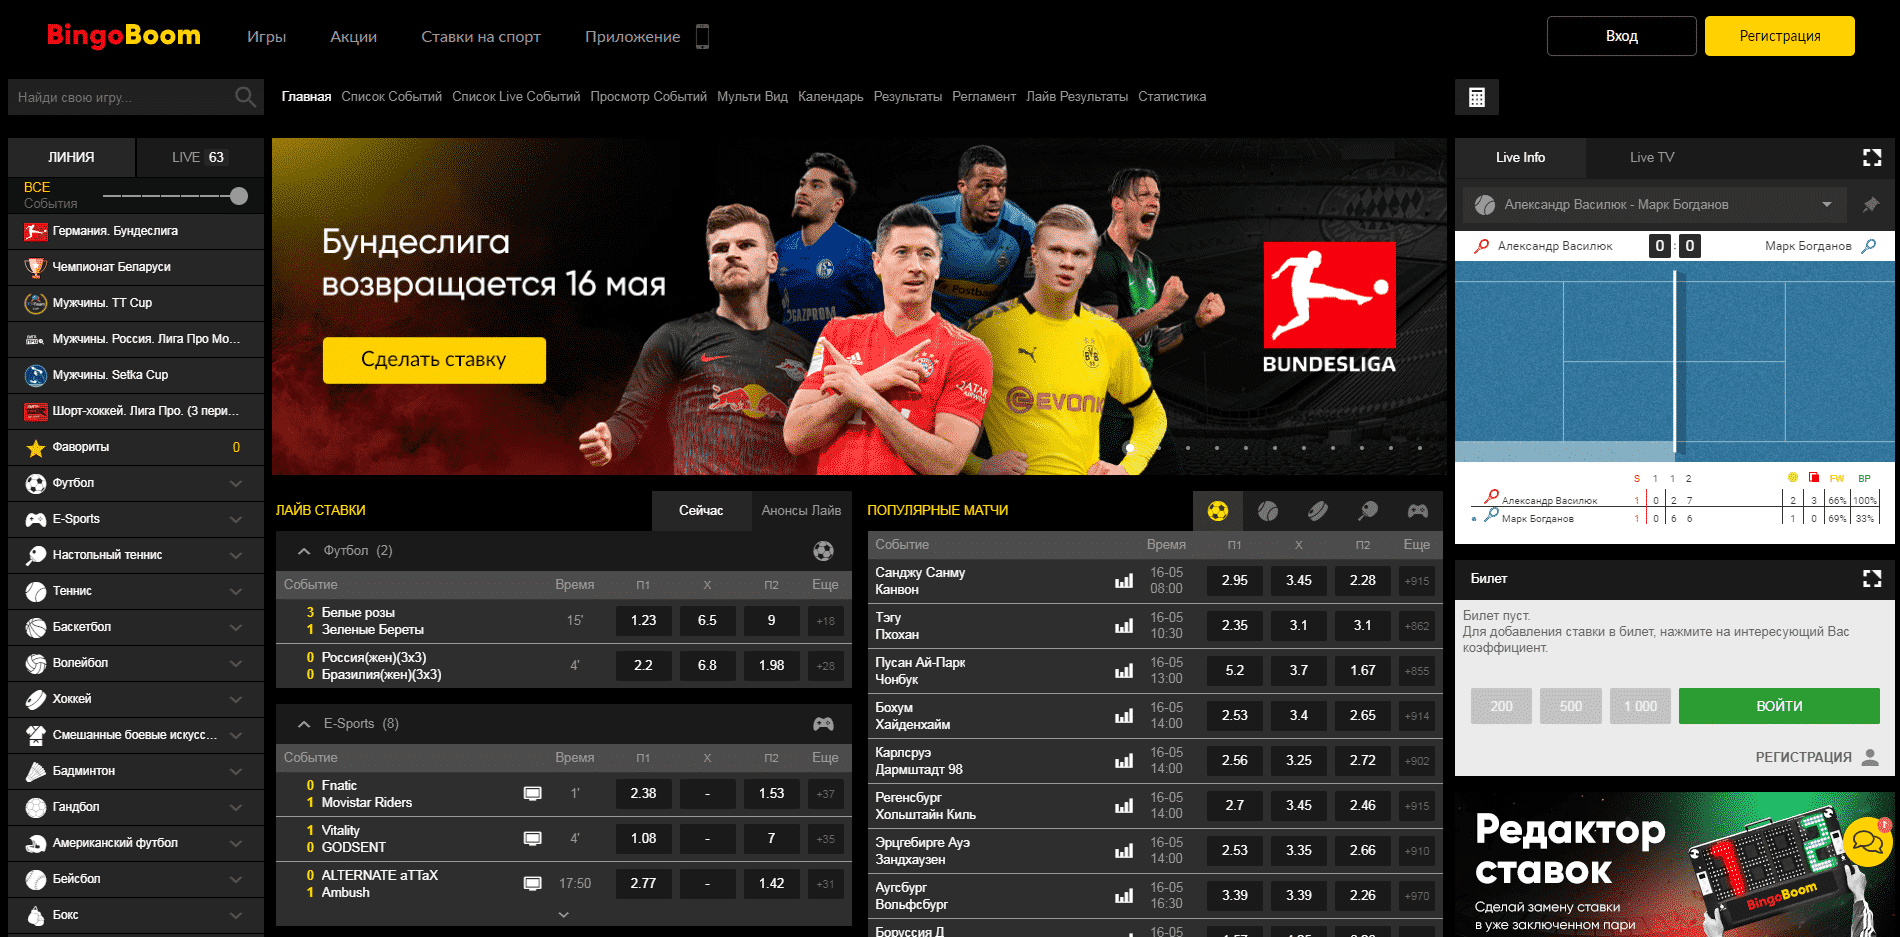Open Игры top menu
Screen dimensions: 1900x937
[266, 37]
